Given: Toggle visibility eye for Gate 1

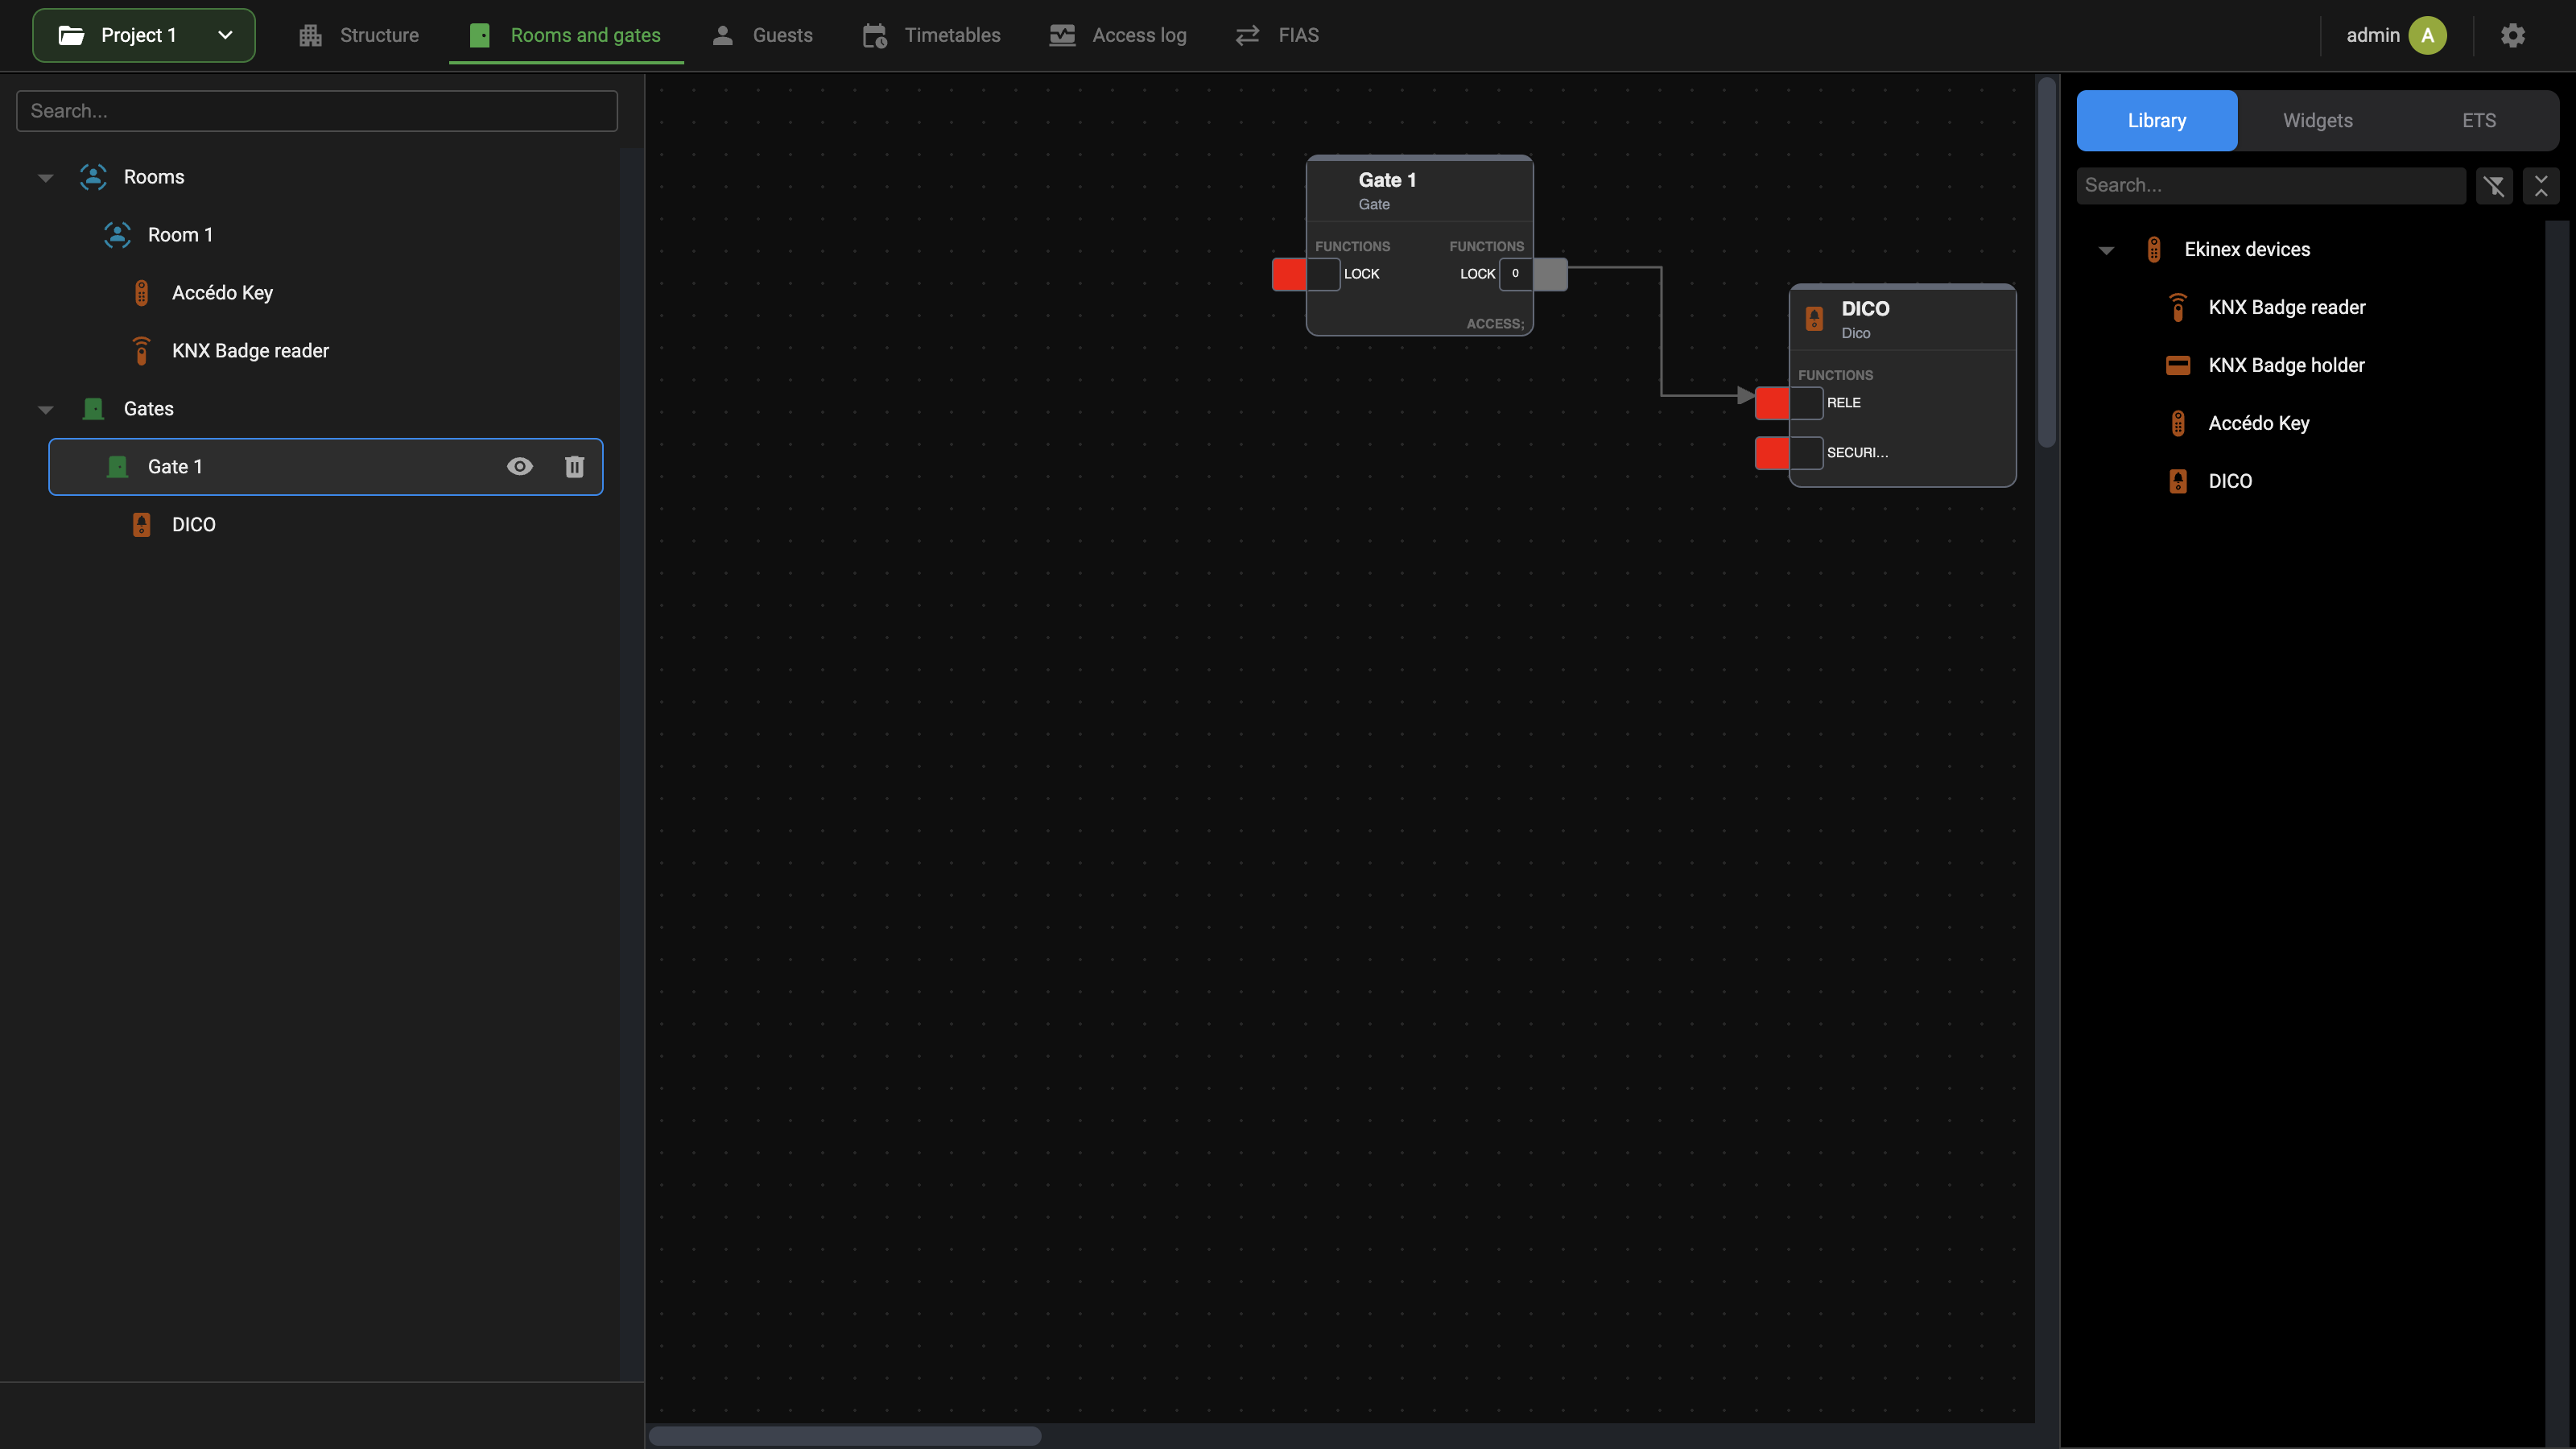Looking at the screenshot, I should [520, 467].
